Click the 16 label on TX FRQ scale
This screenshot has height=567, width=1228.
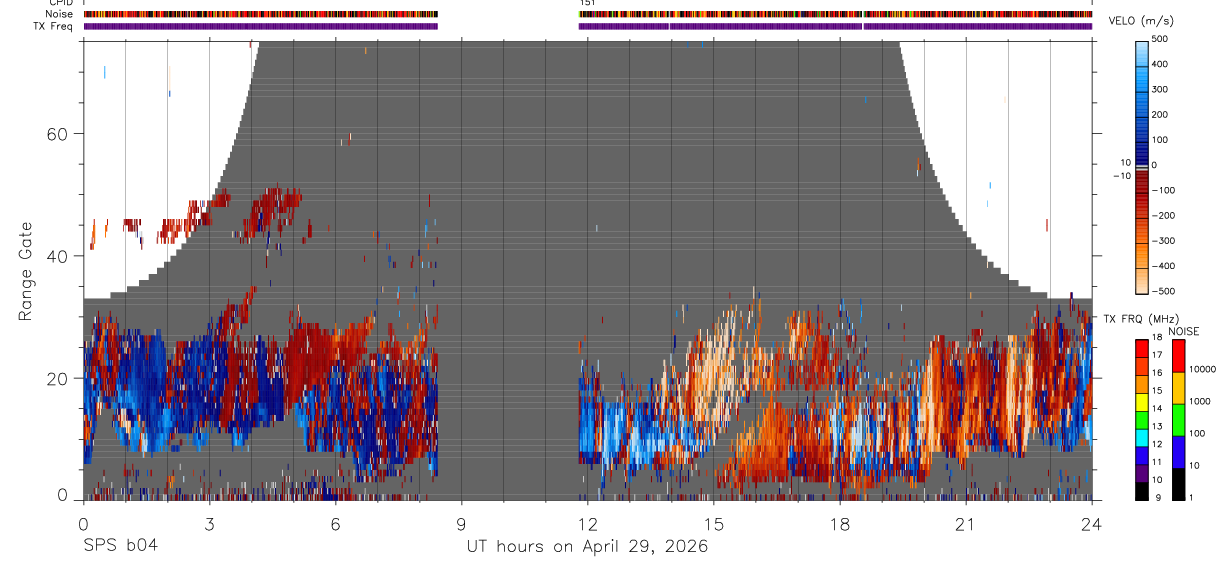click(x=1158, y=373)
